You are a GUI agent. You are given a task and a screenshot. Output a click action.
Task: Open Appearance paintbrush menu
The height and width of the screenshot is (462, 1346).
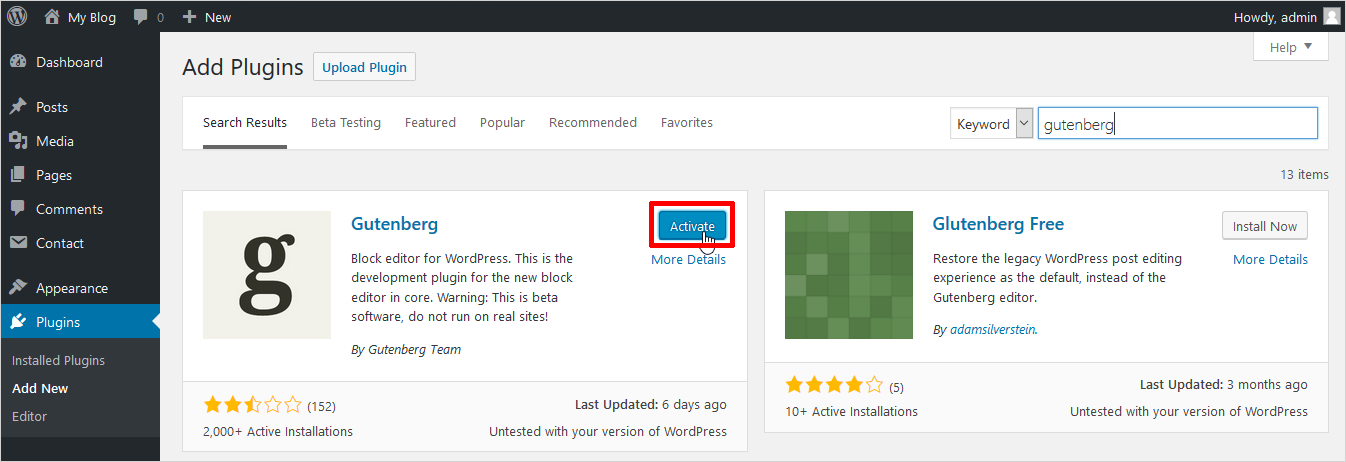[x=18, y=288]
